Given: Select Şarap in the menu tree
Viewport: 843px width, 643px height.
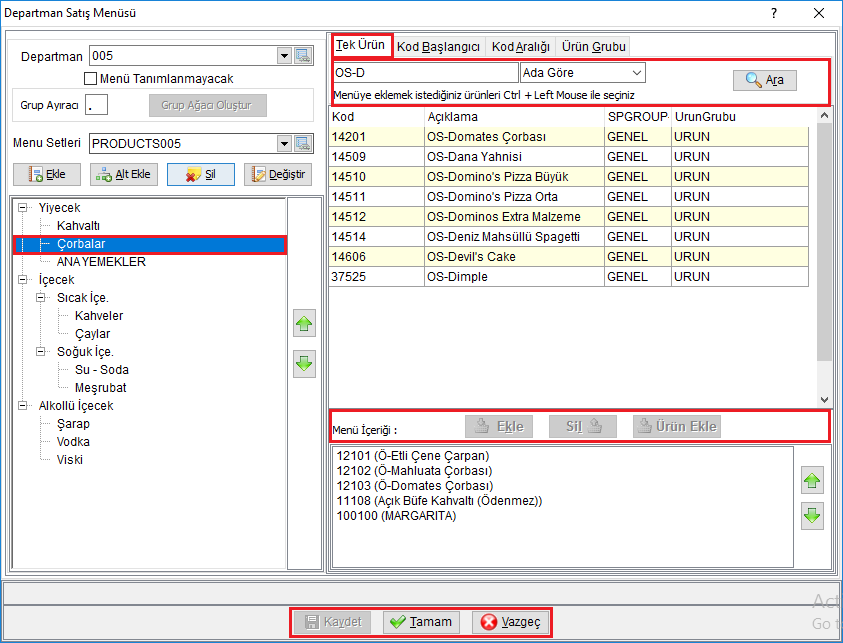Looking at the screenshot, I should point(73,424).
